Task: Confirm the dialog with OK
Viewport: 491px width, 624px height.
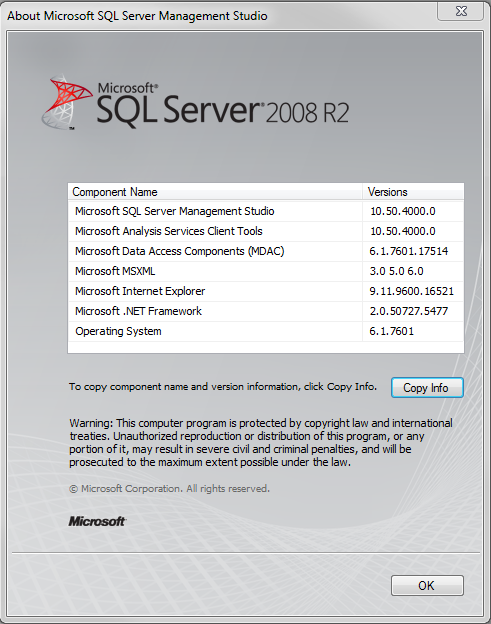Action: pyautogui.click(x=427, y=585)
